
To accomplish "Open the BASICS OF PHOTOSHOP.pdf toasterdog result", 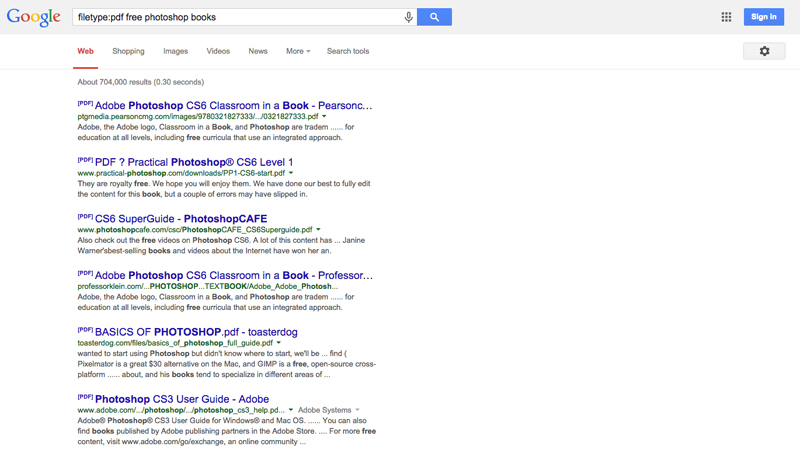I will coord(196,332).
